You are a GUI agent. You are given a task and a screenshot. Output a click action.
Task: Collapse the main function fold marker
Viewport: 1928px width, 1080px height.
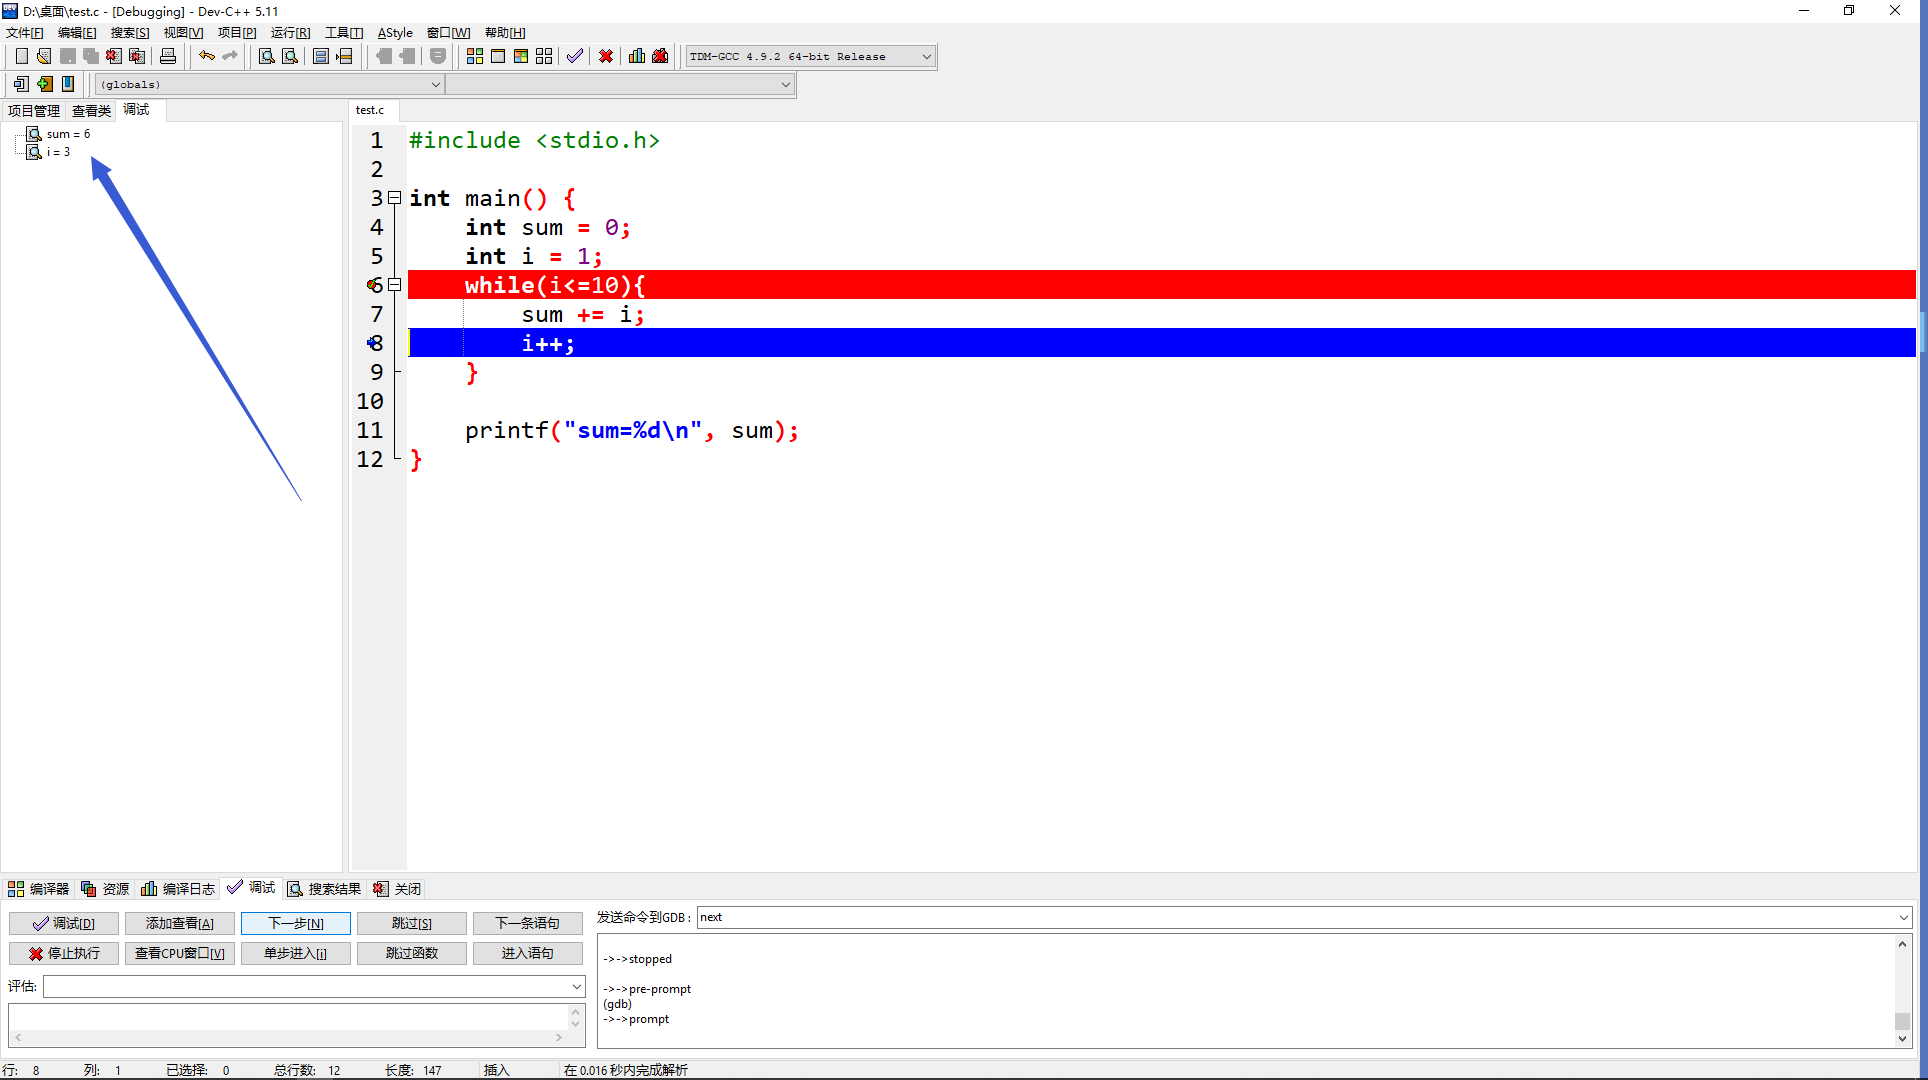[x=395, y=198]
